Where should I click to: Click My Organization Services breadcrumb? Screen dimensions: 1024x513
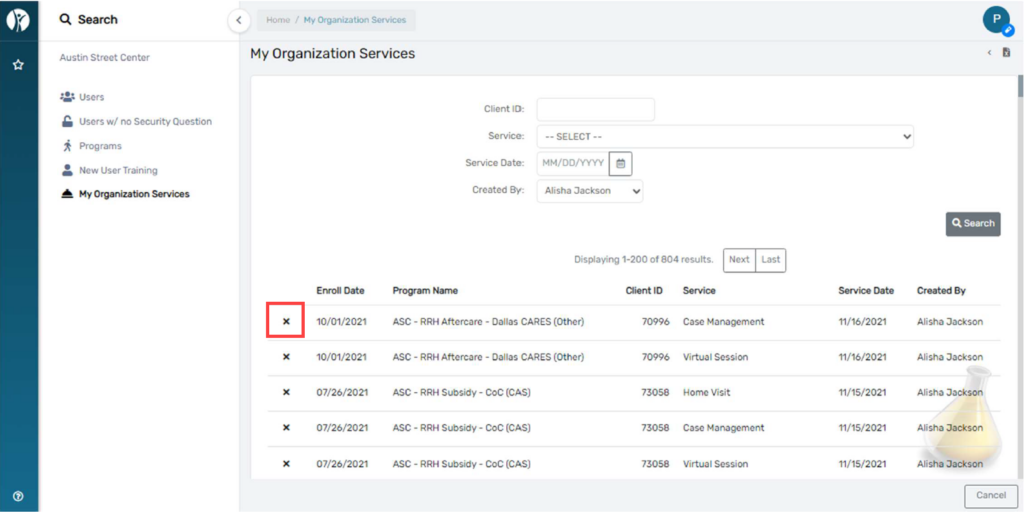pos(355,20)
